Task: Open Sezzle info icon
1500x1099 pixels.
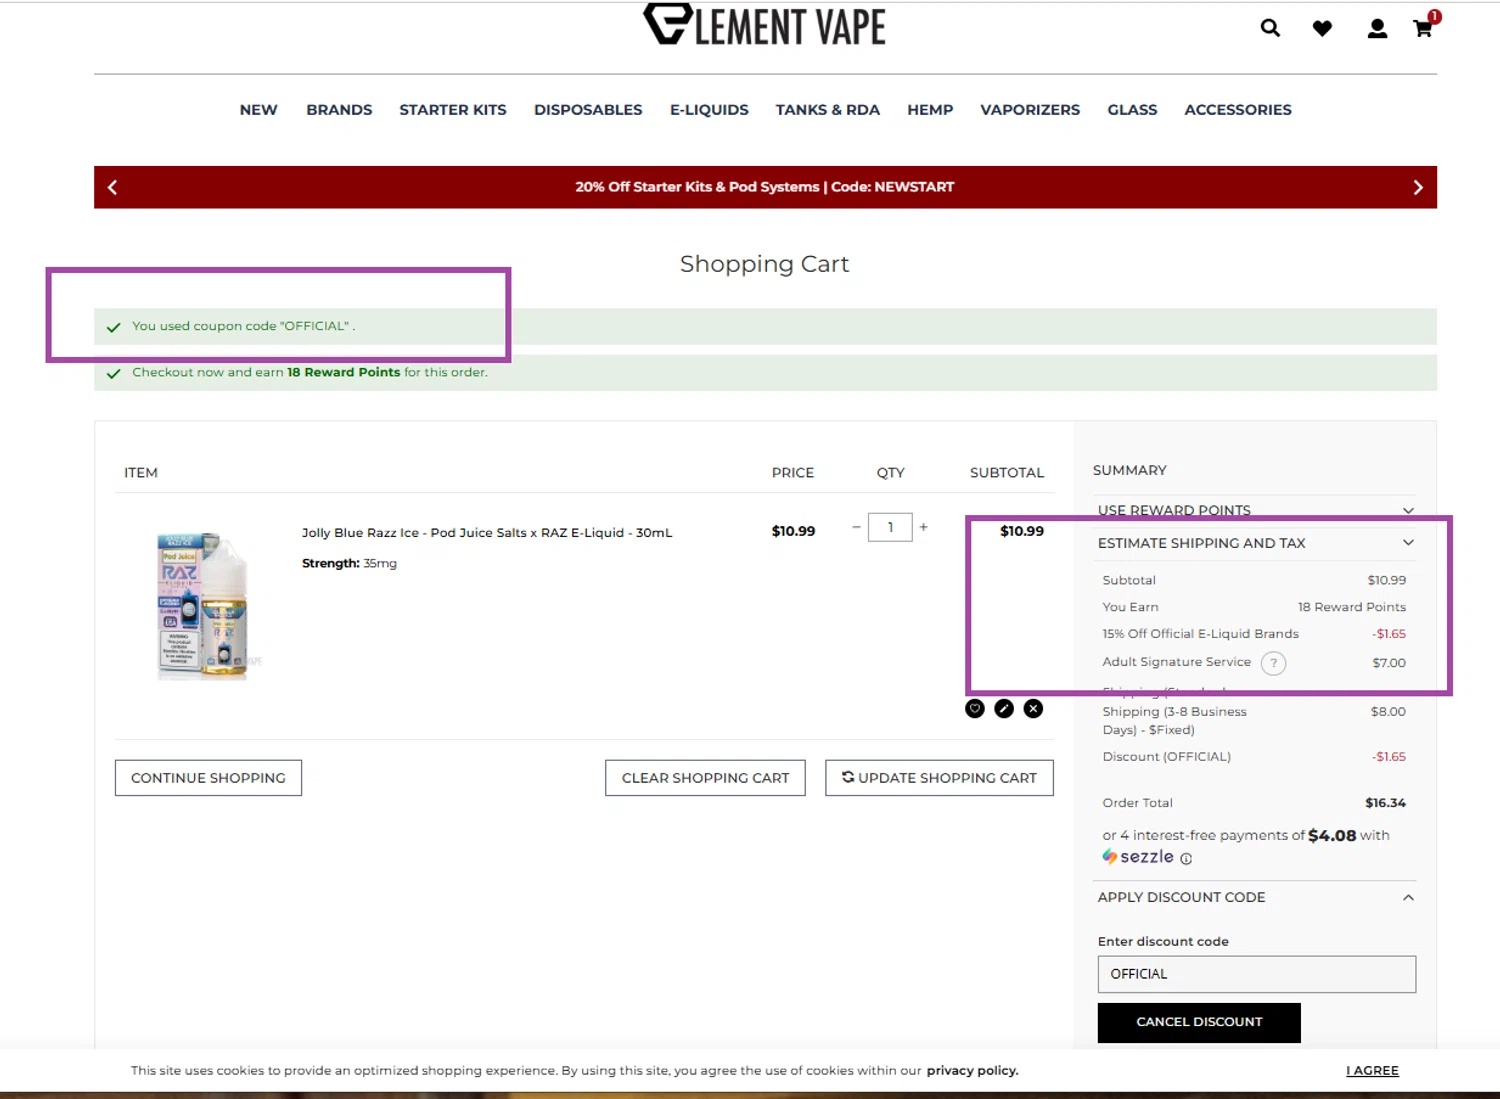Action: (1186, 859)
